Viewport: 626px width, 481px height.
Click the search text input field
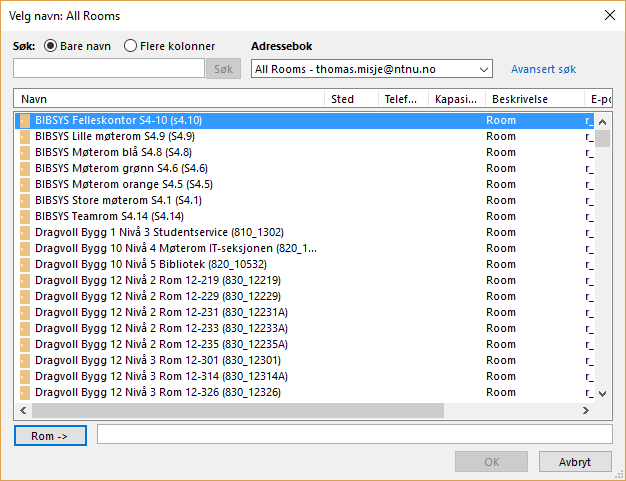pyautogui.click(x=109, y=68)
